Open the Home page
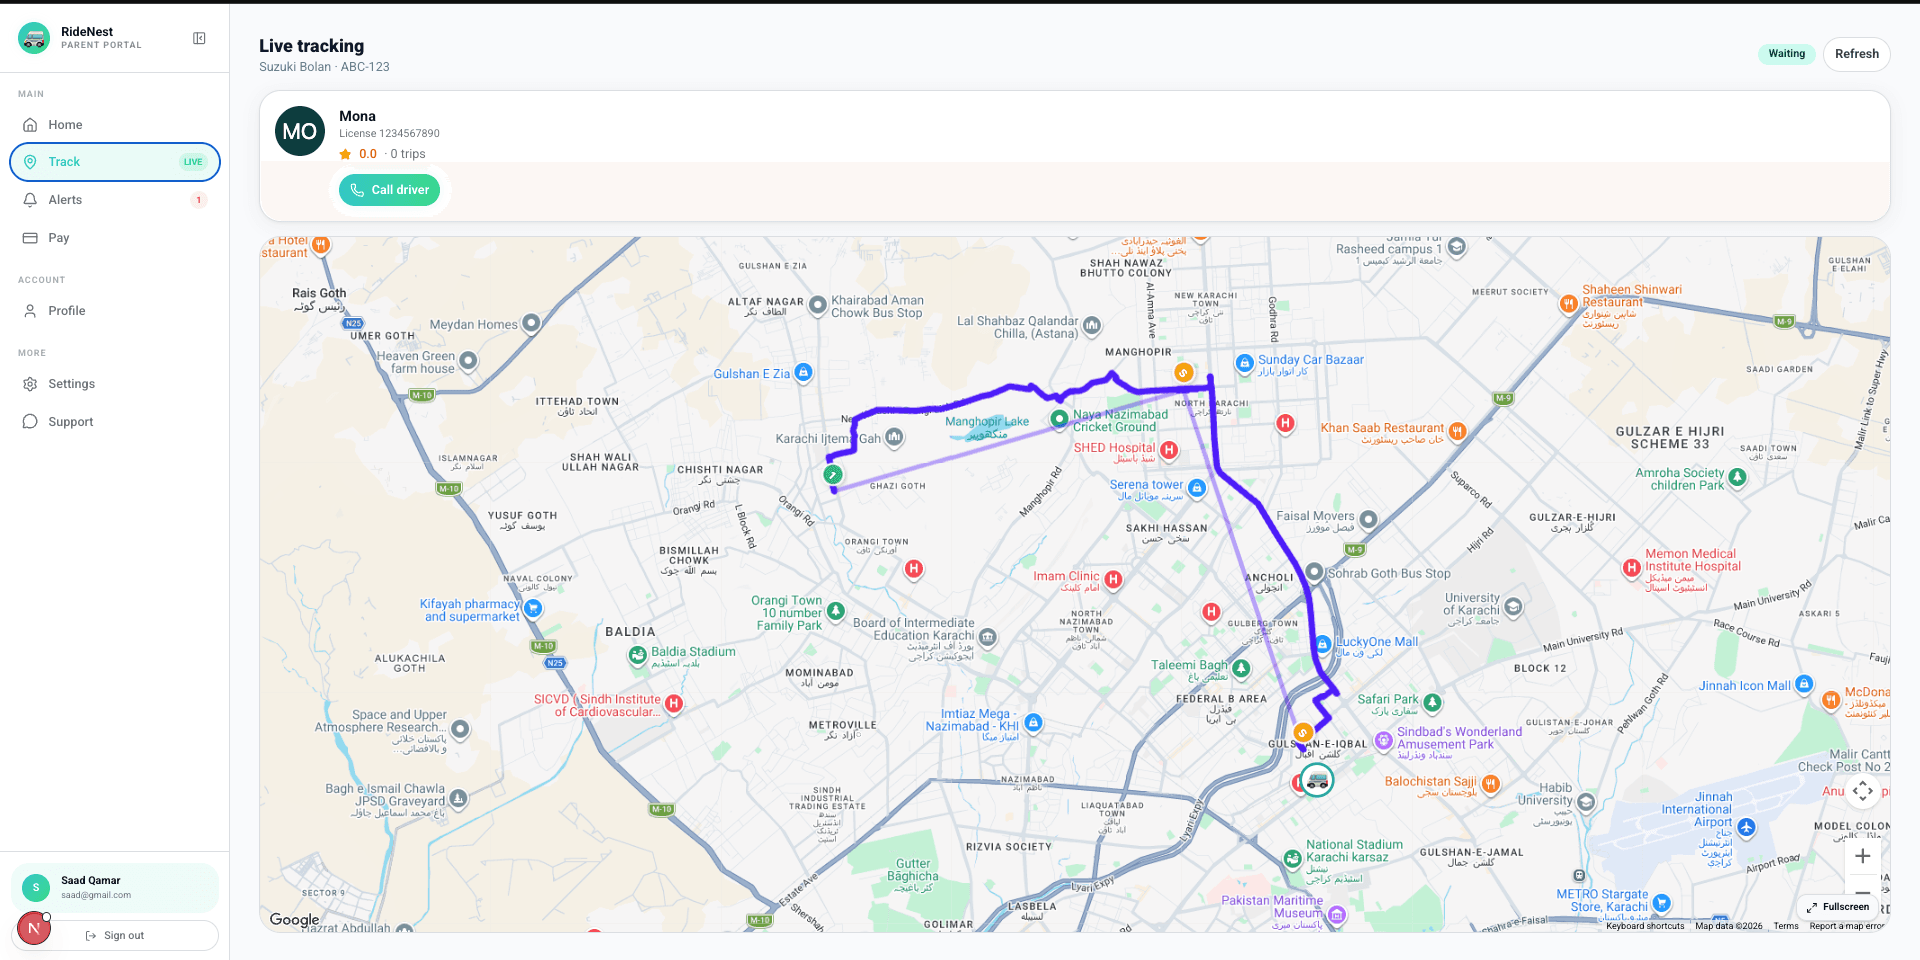The height and width of the screenshot is (960, 1920). point(115,125)
